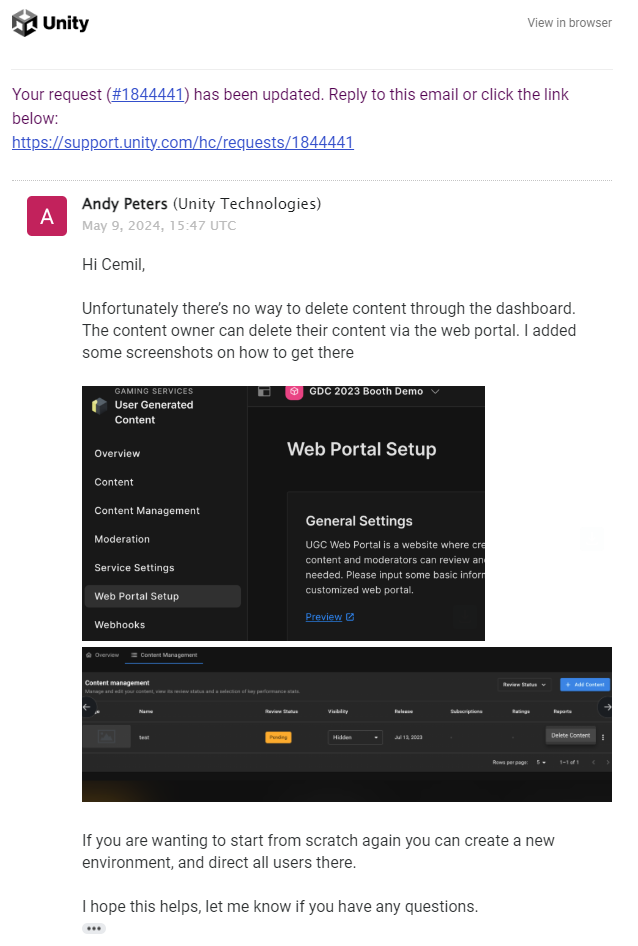
Task: Click the three-dot menu beside Delete Content
Action: tap(603, 737)
